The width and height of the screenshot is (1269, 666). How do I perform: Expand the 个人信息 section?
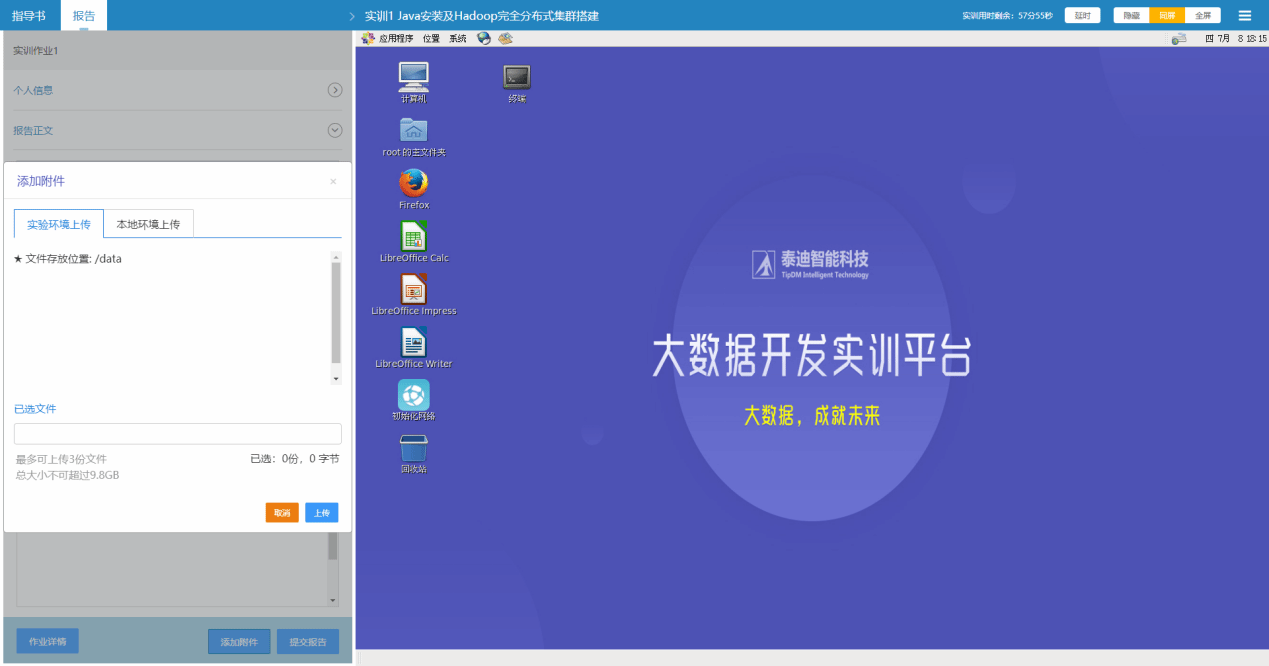pos(335,90)
